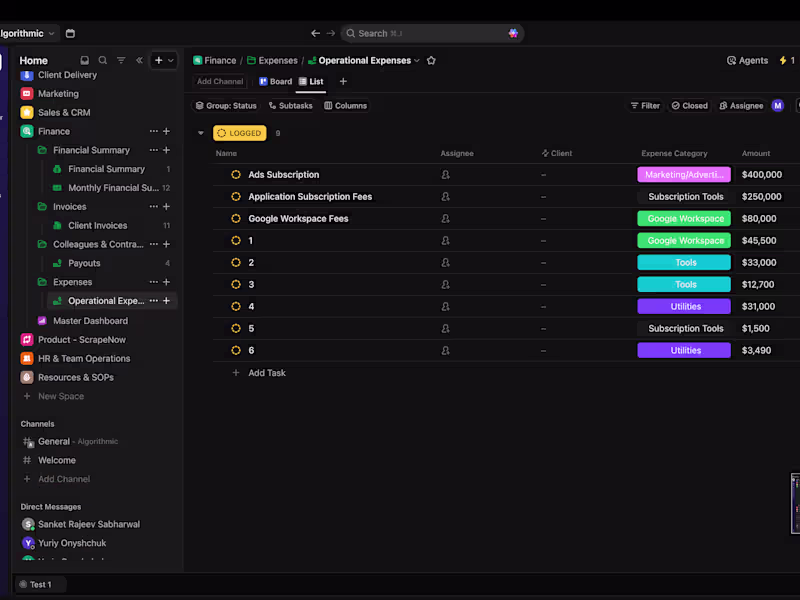This screenshot has height=600, width=800.
Task: Click the pink Marketing/Advertising category tag
Action: pyautogui.click(x=684, y=175)
